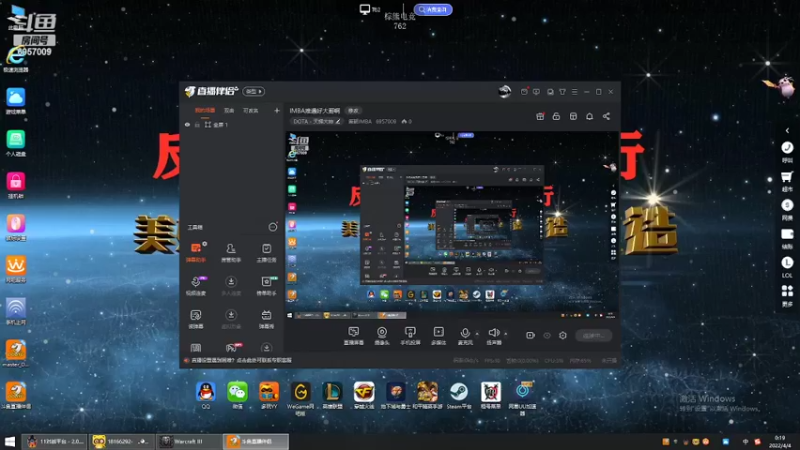This screenshot has height=450, width=800.
Task: Collapse the right sidebar chevron
Action: (787, 131)
